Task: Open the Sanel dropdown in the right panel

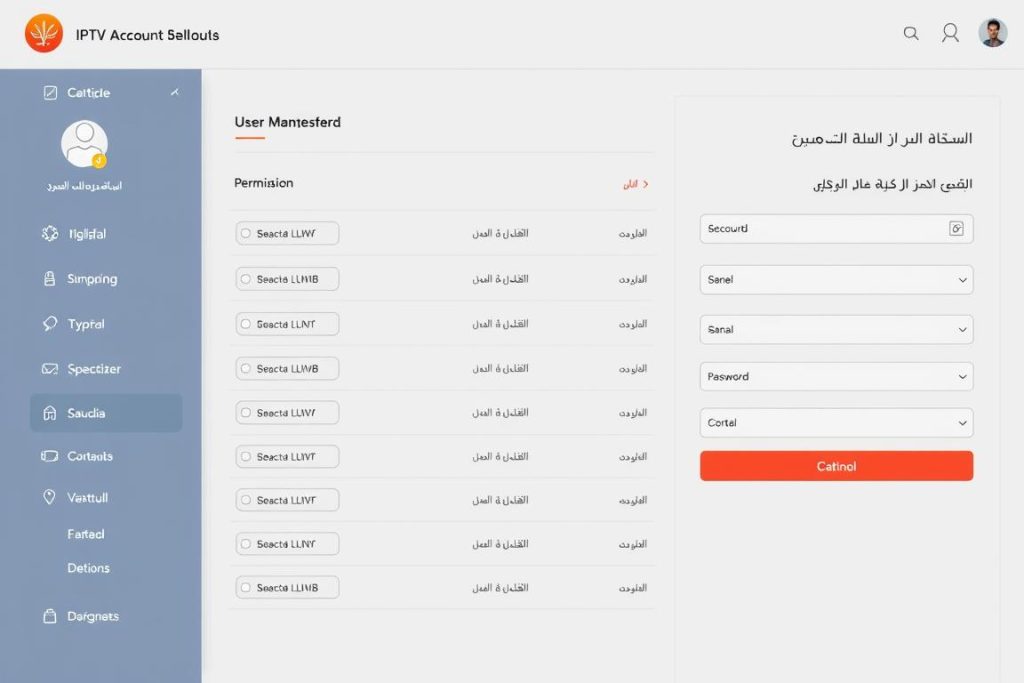Action: pyautogui.click(x=836, y=279)
